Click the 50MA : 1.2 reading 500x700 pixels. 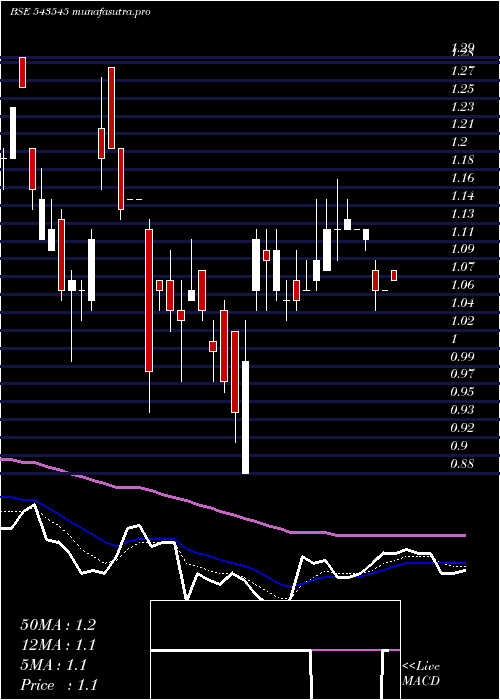(58, 625)
